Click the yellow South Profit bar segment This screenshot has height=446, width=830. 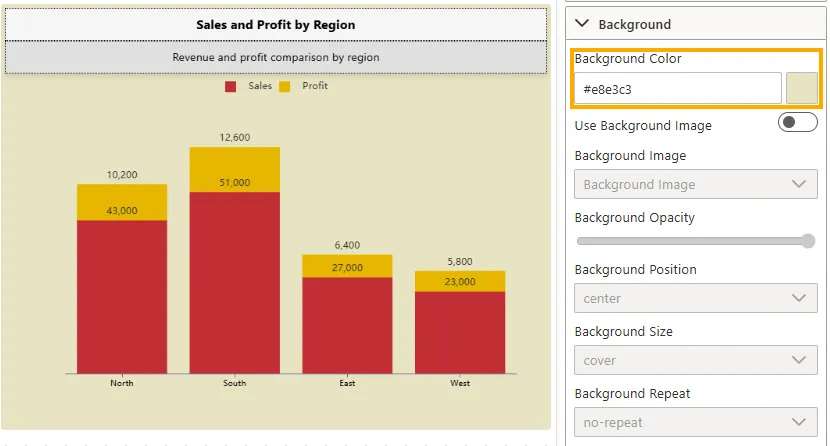pyautogui.click(x=235, y=166)
